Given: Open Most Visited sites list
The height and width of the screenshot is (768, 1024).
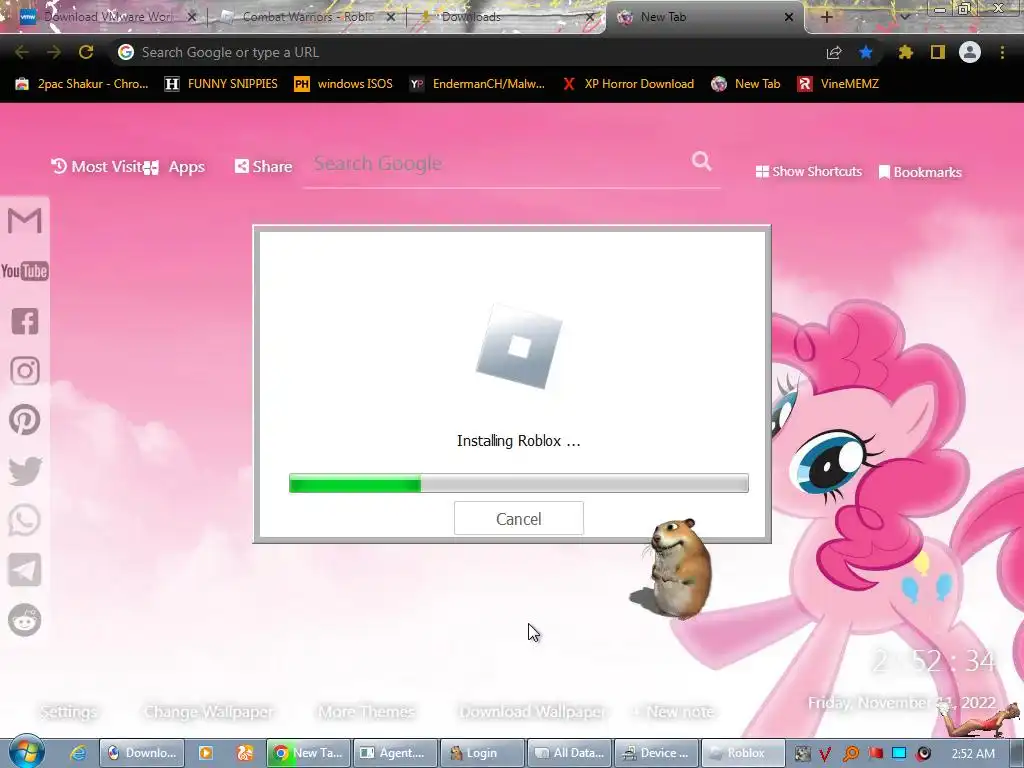Looking at the screenshot, I should 97,167.
